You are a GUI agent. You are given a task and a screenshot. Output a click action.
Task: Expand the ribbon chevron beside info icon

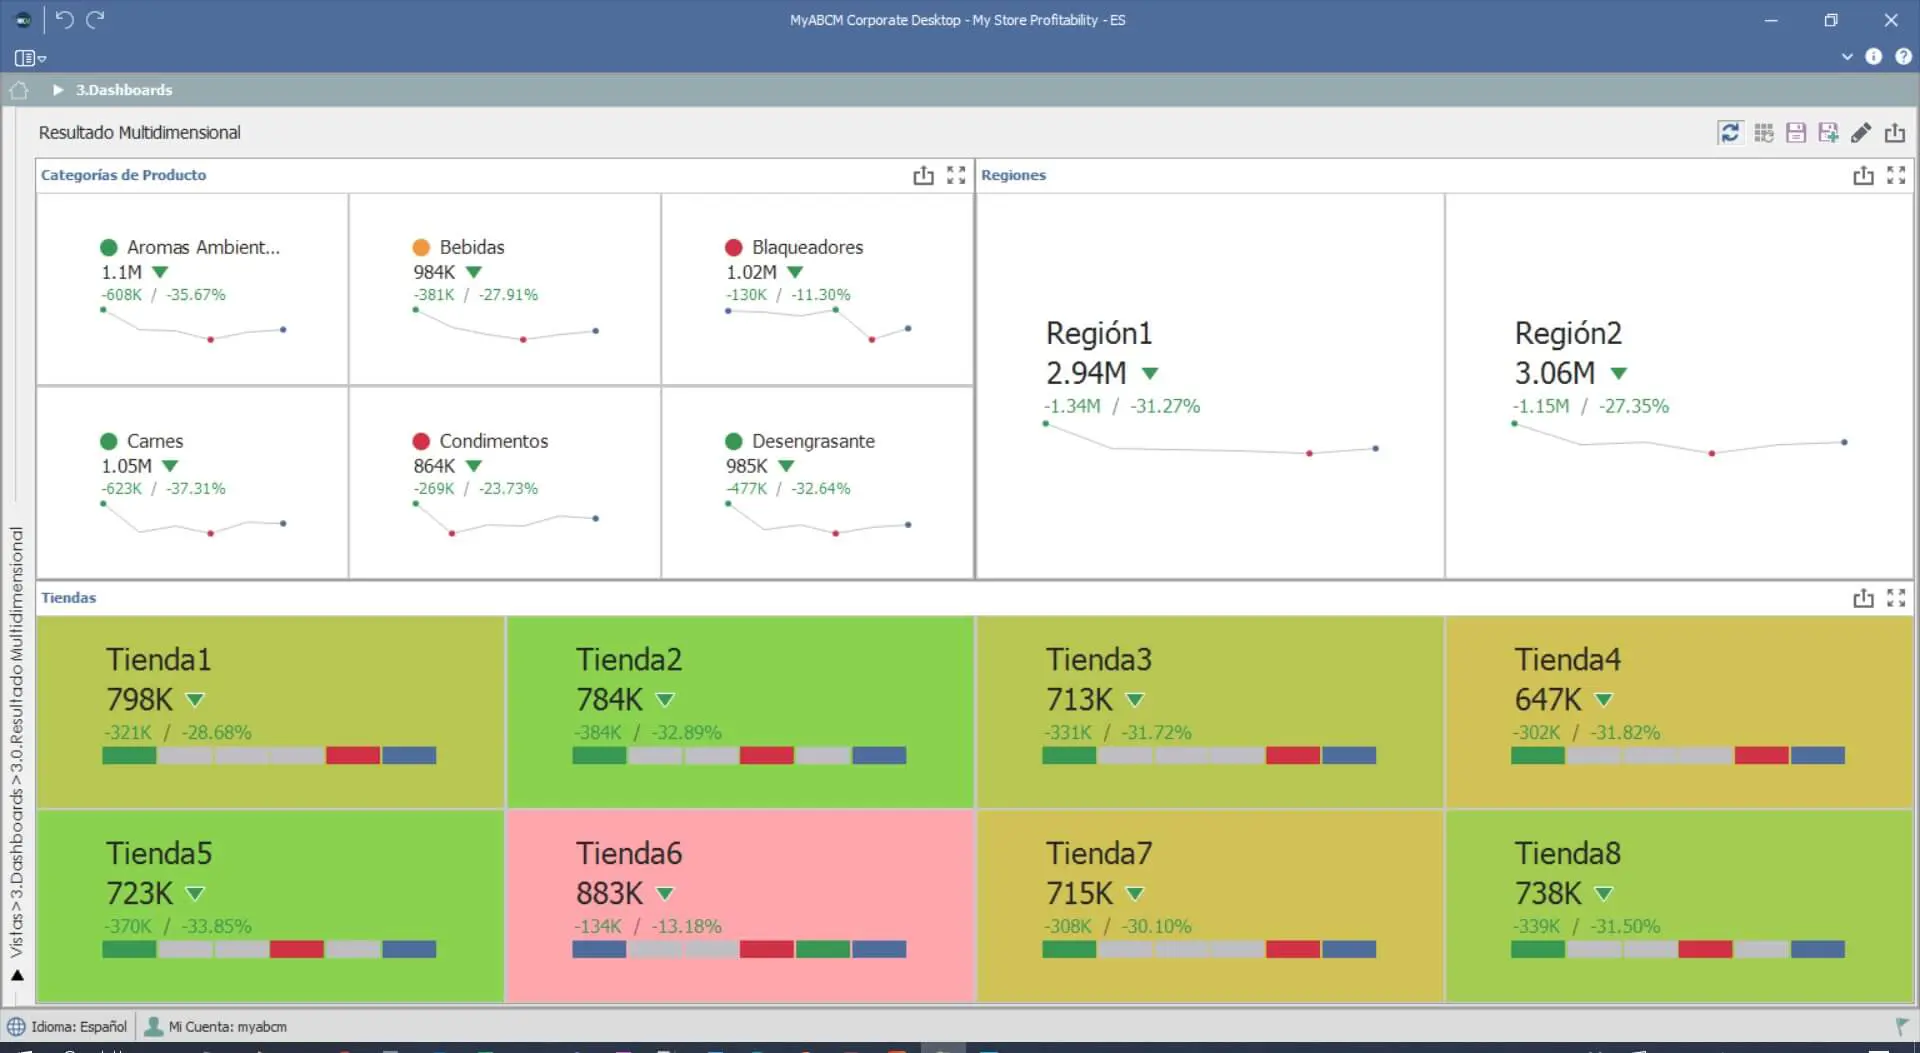tap(1847, 57)
